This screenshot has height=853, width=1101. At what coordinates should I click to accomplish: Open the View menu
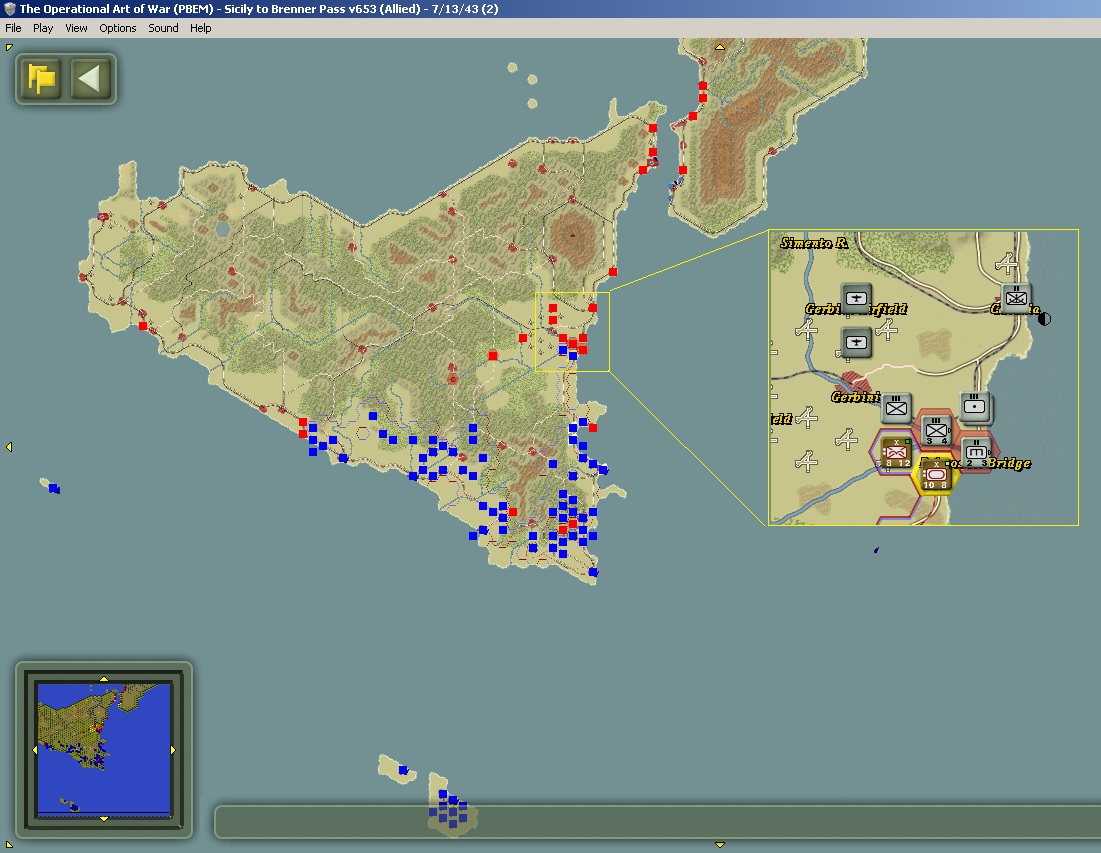coord(76,28)
